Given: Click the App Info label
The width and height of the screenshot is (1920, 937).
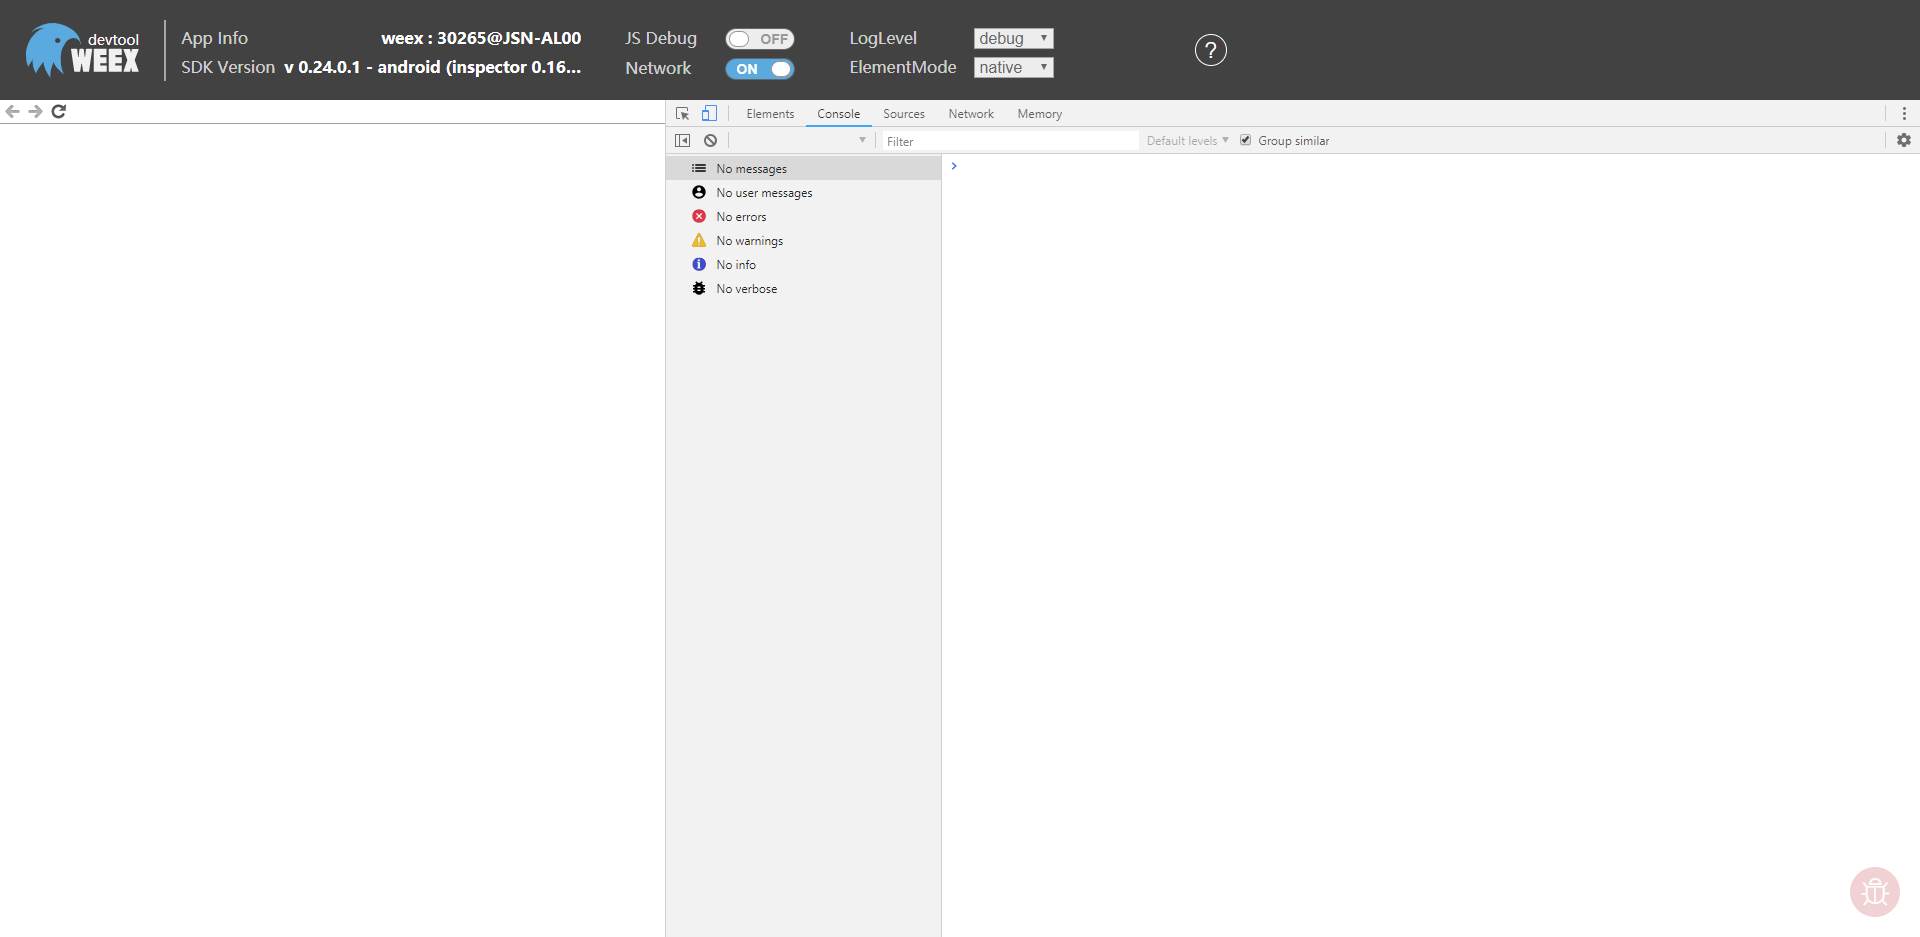Looking at the screenshot, I should pos(214,38).
